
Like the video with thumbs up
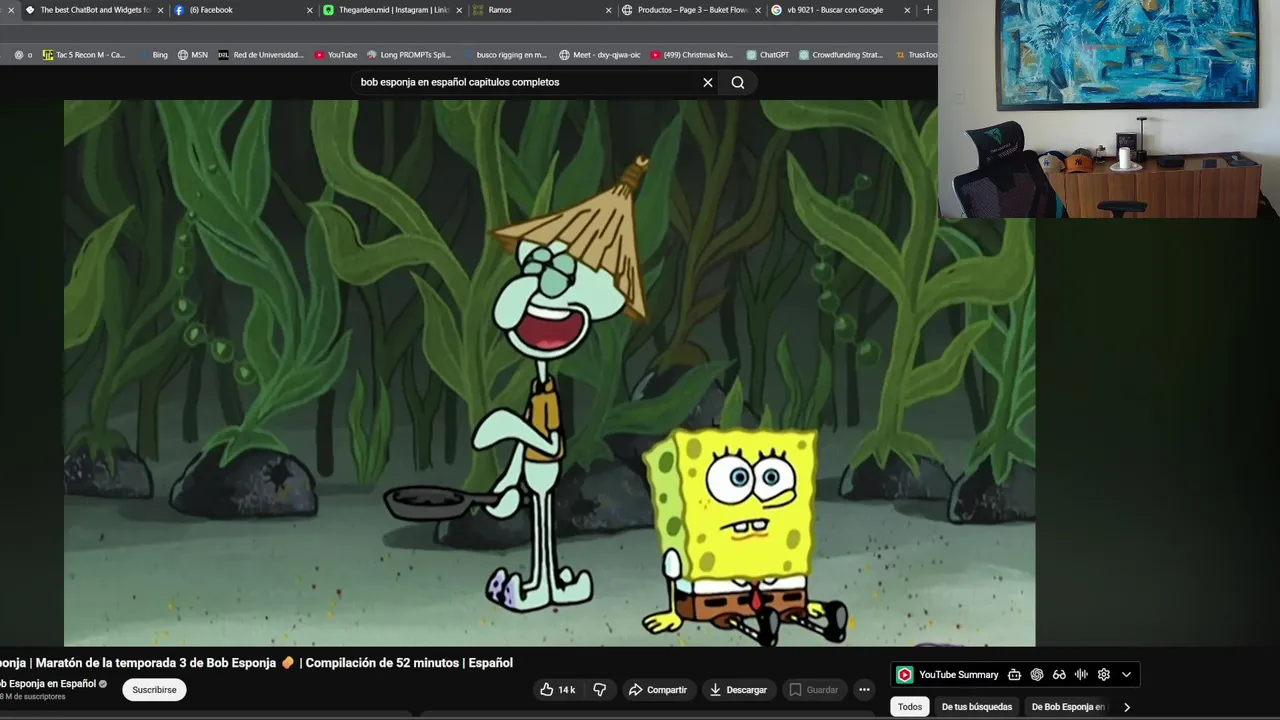point(559,690)
